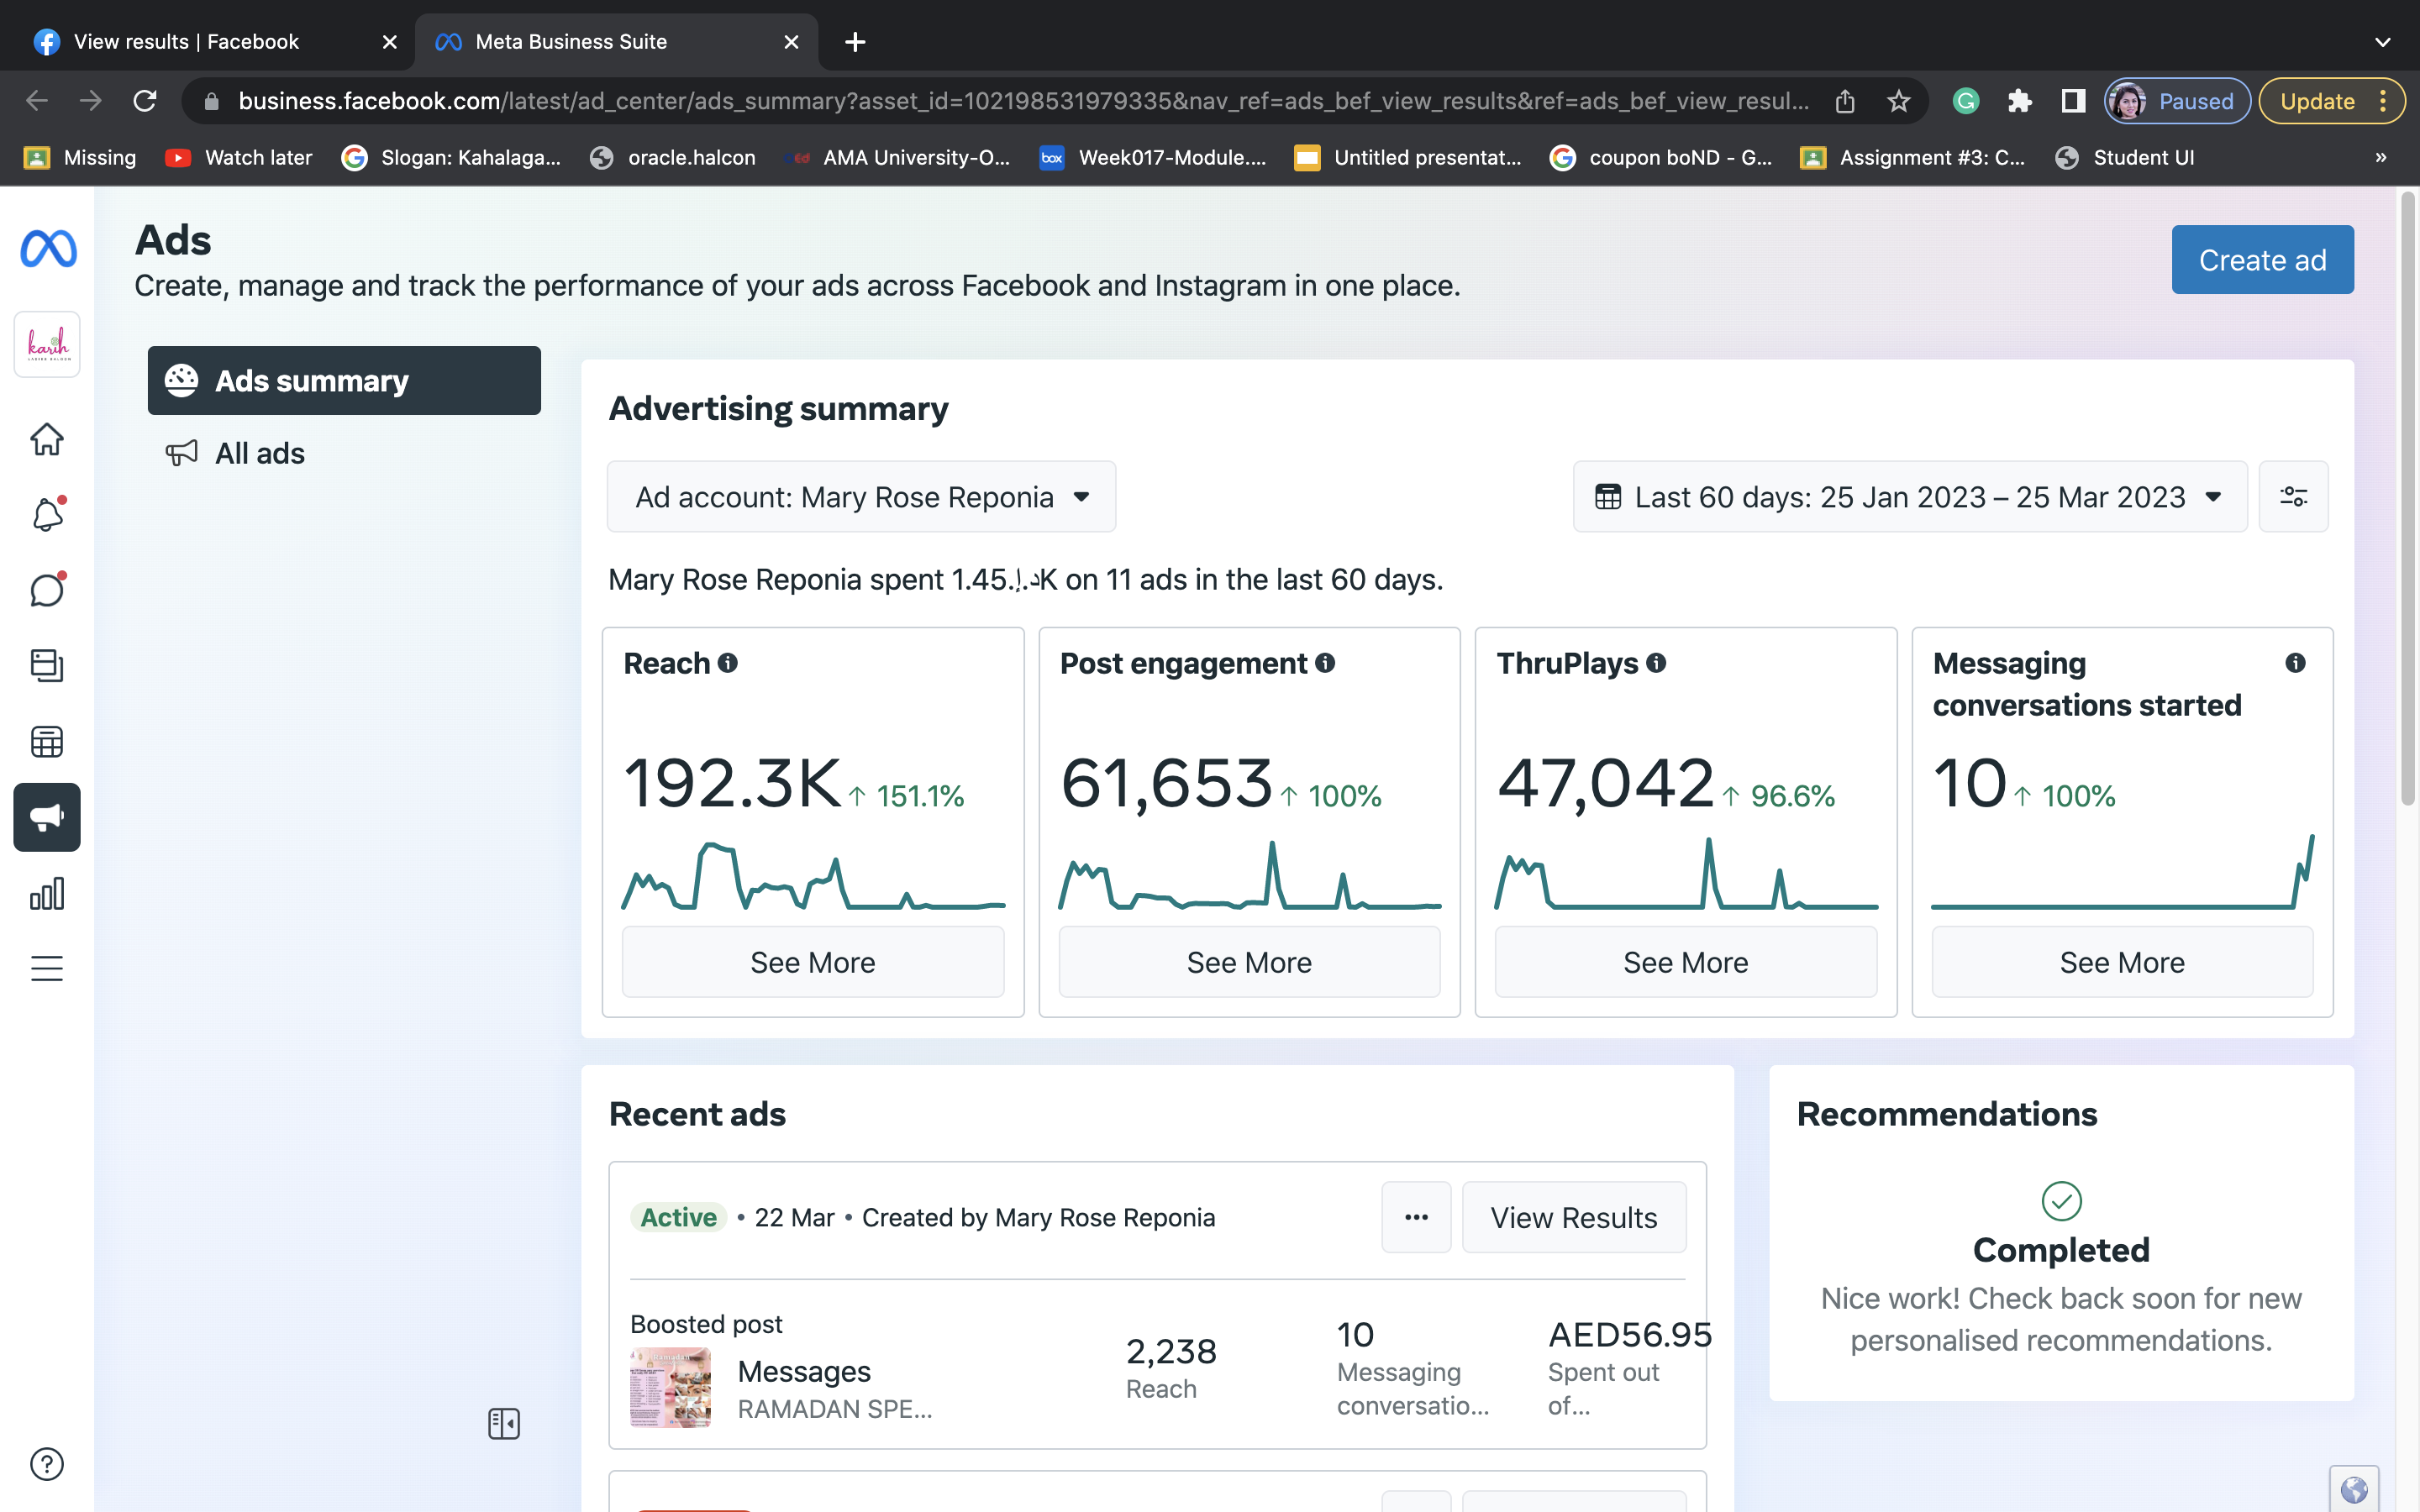Click the 192.3K reach value
Viewport: 2420px width, 1512px height.
pos(732,783)
